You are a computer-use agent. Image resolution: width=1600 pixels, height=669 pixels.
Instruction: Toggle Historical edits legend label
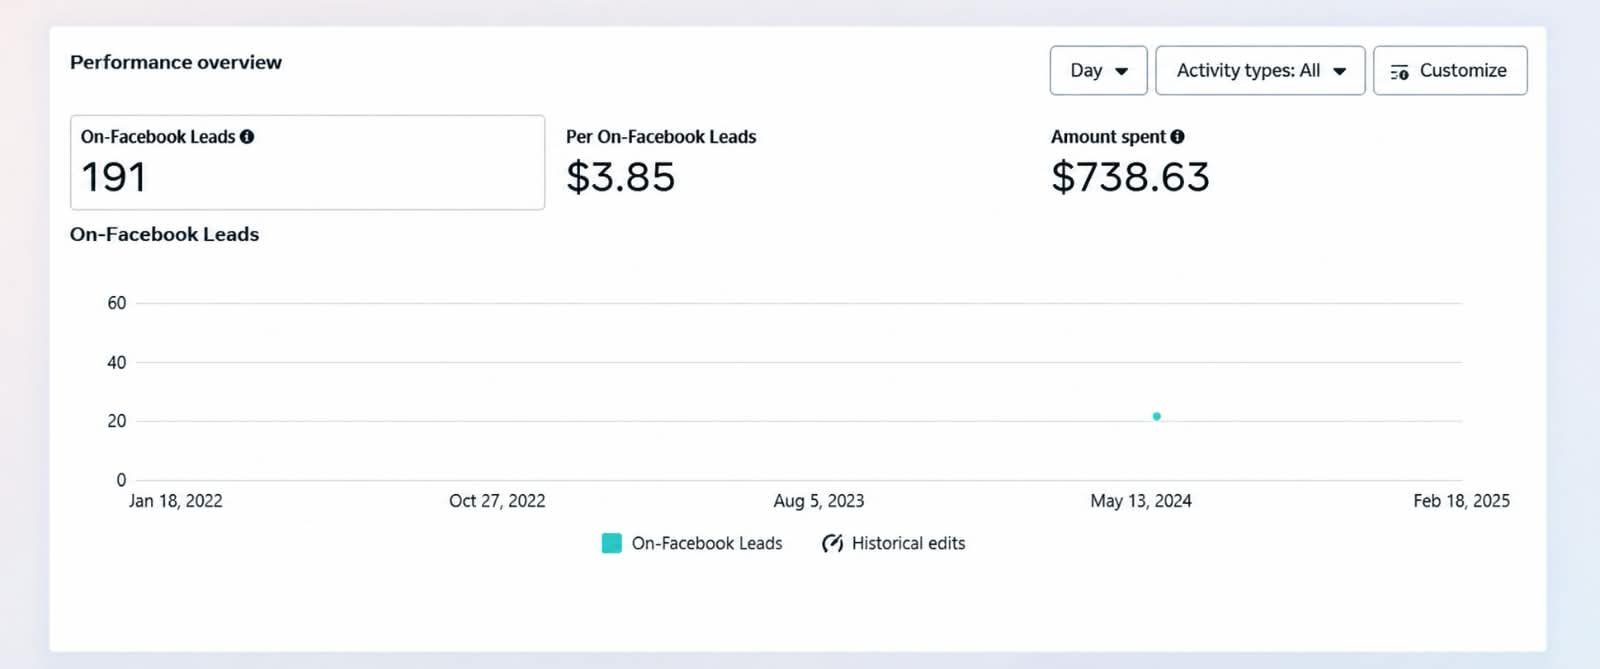point(908,543)
